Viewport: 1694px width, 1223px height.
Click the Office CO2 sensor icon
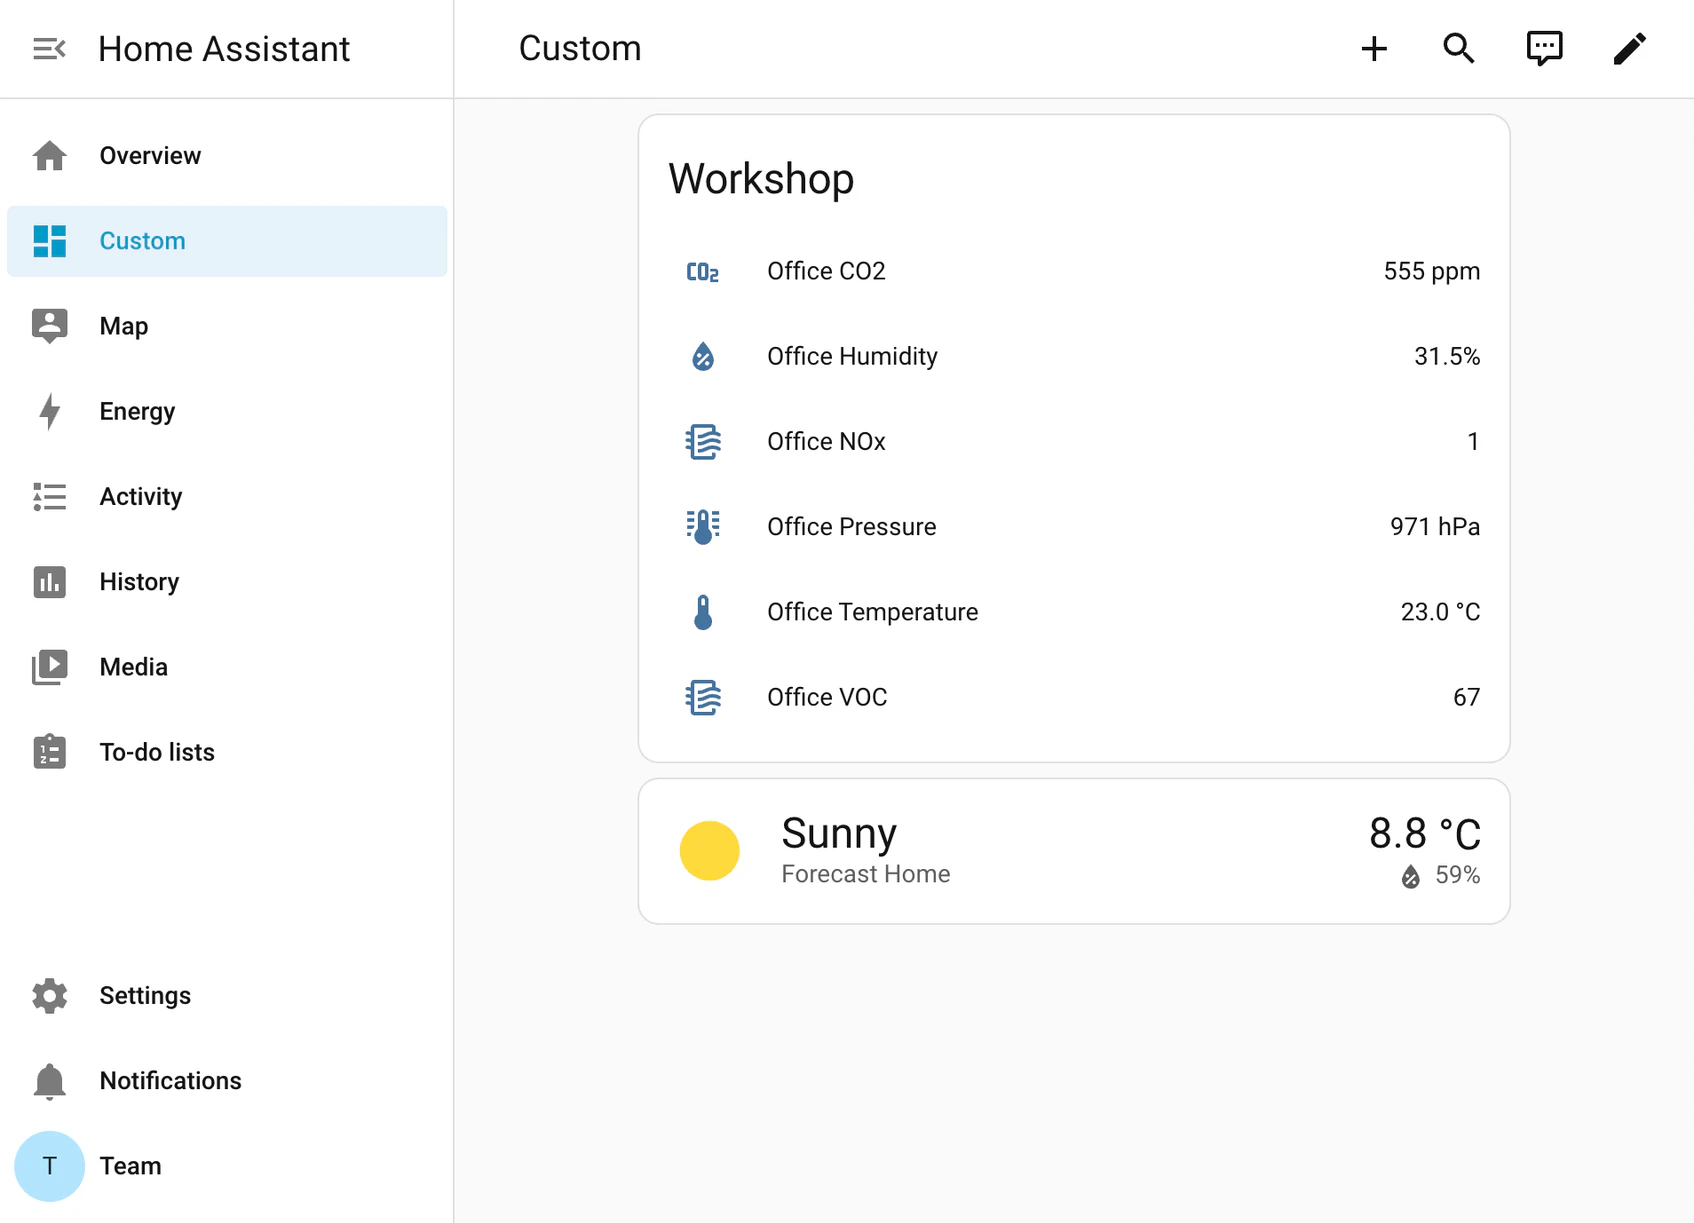[703, 271]
